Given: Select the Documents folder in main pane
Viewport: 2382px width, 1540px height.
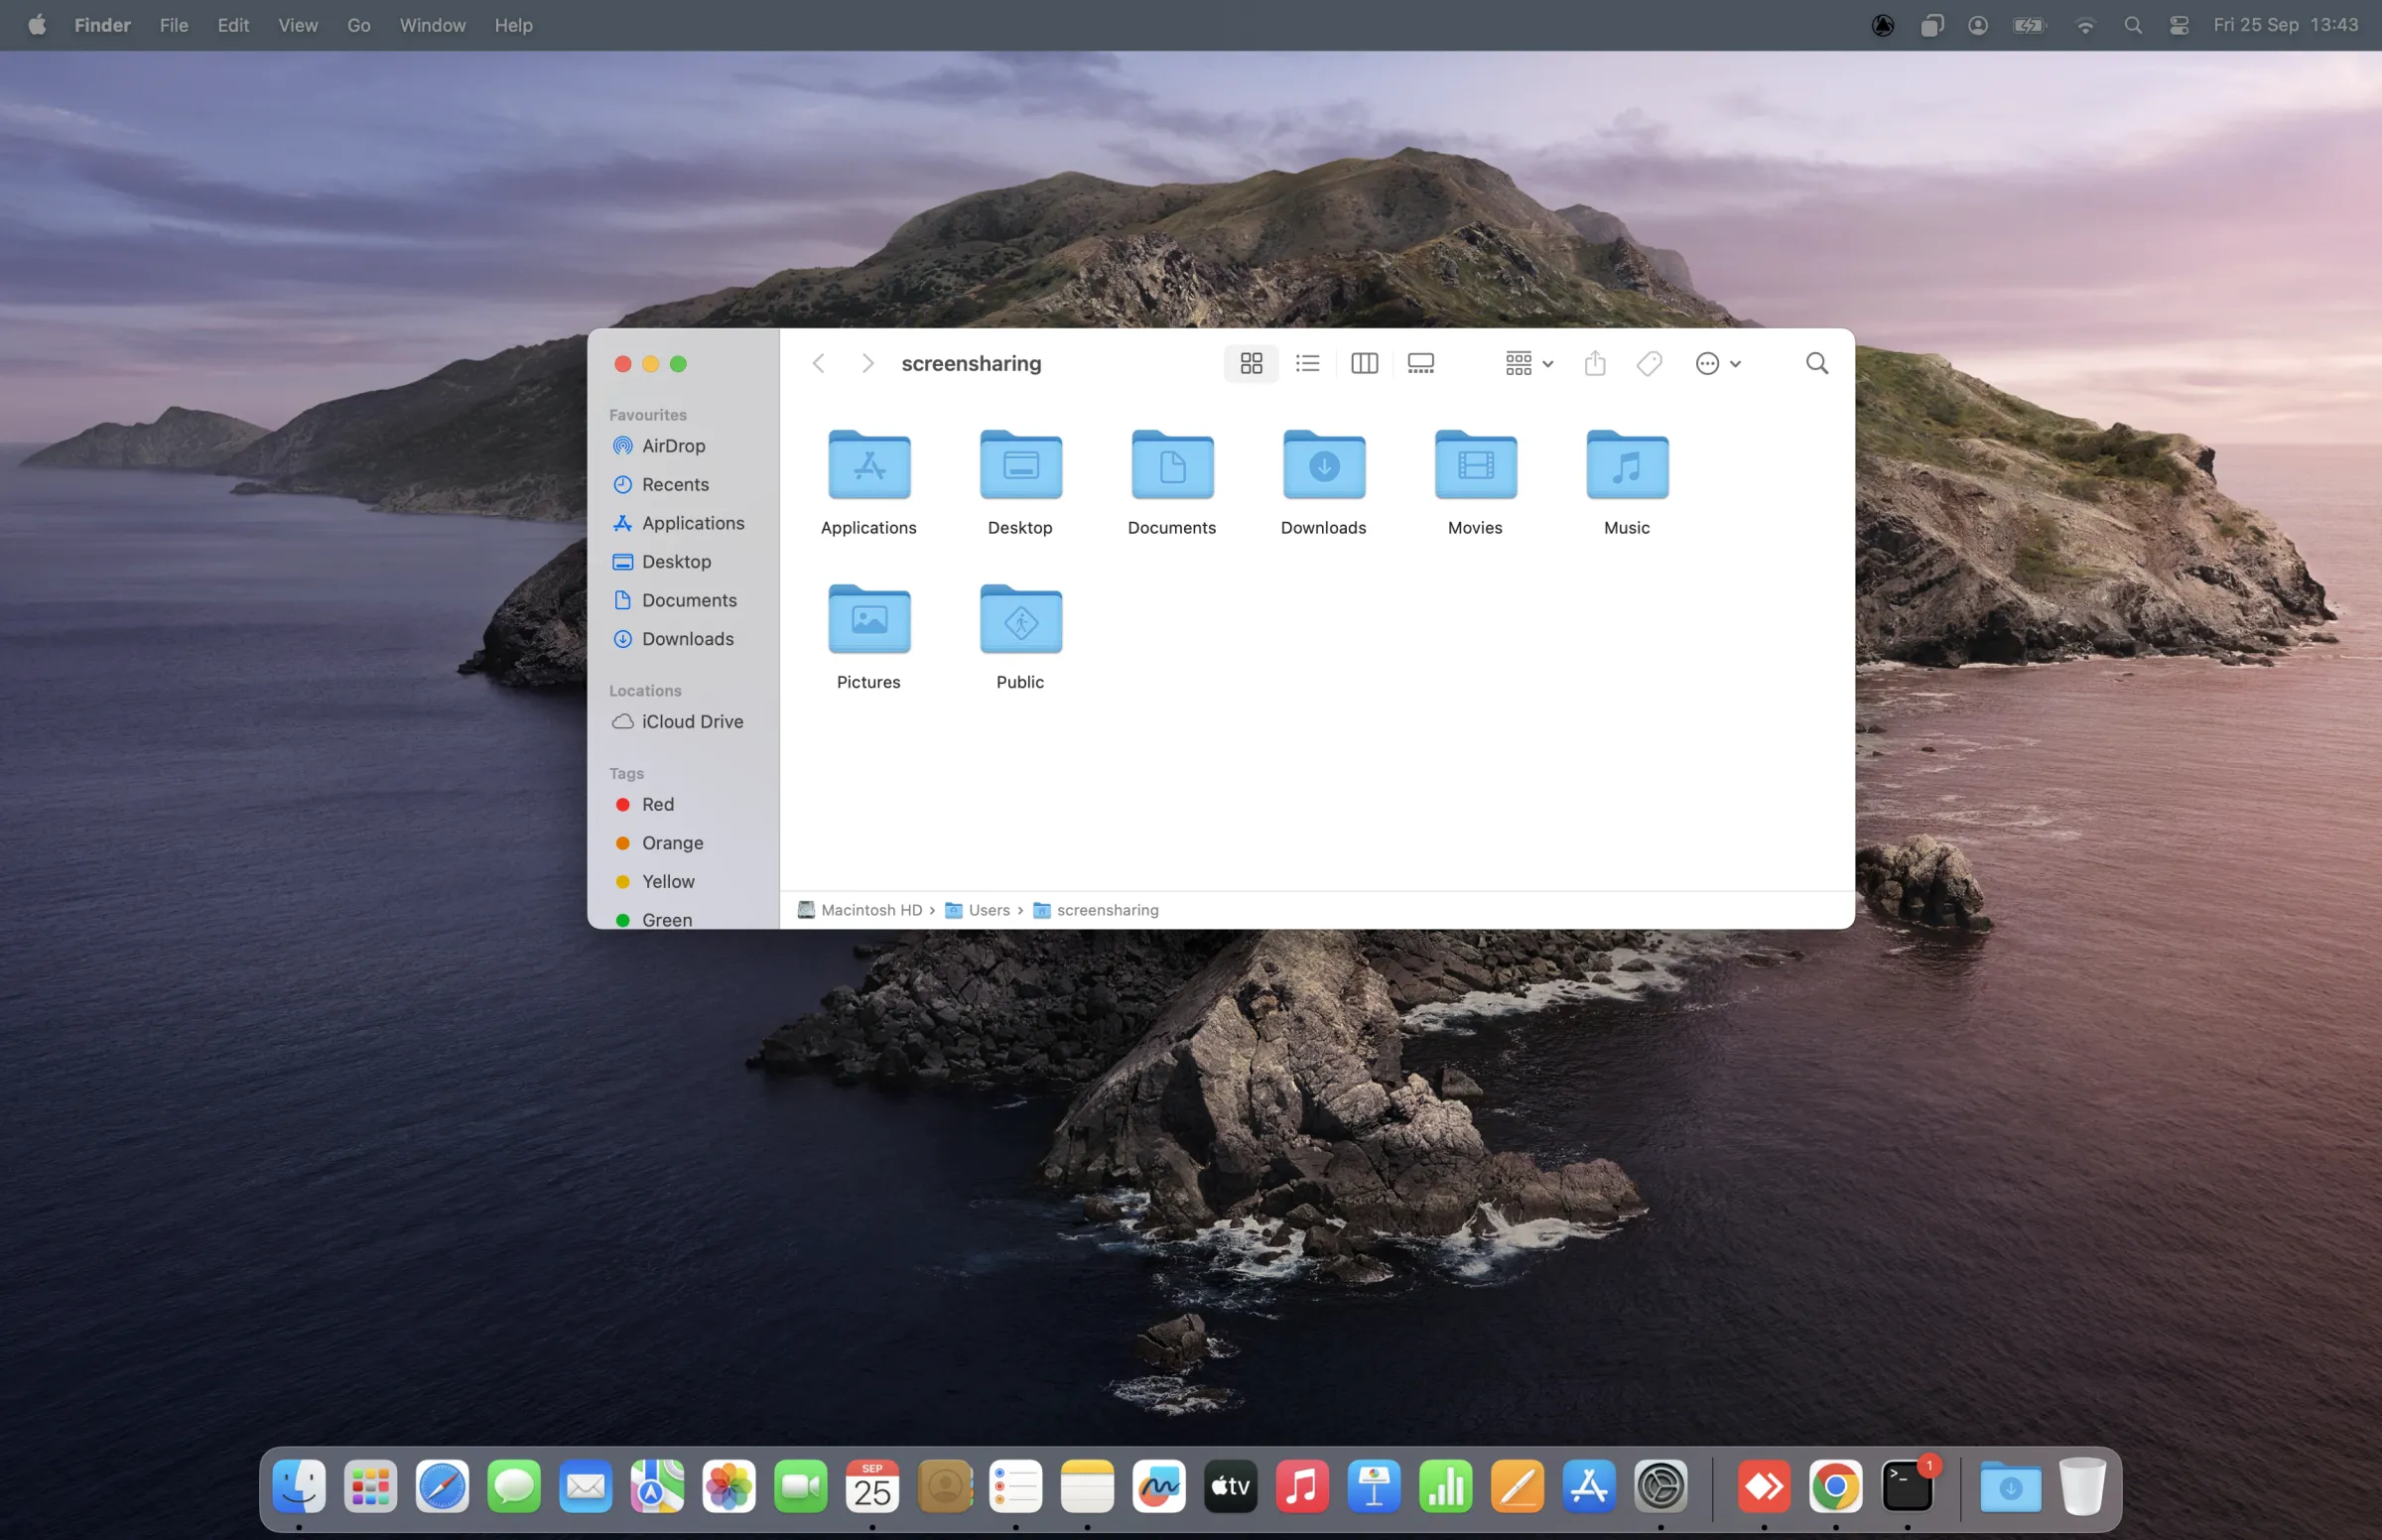Looking at the screenshot, I should 1172,464.
